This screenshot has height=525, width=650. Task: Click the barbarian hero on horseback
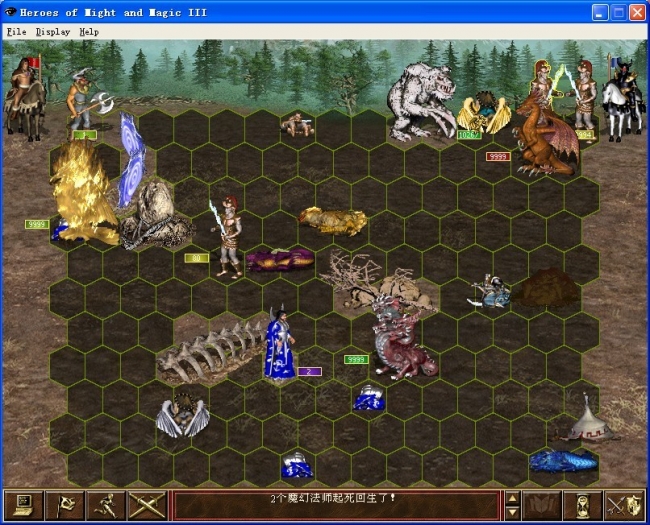(25, 97)
